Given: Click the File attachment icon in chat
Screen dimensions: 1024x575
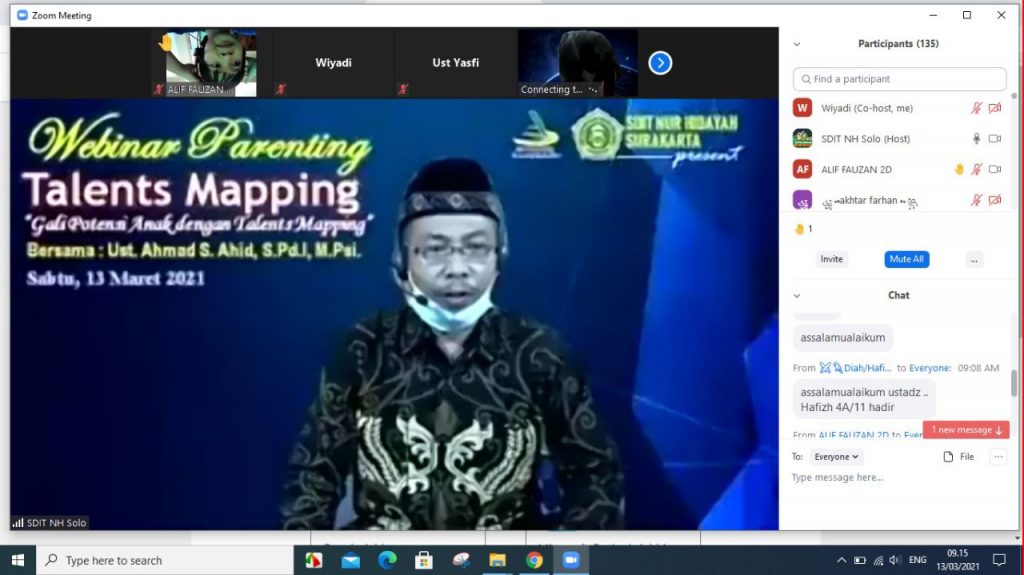Looking at the screenshot, I should [x=949, y=457].
